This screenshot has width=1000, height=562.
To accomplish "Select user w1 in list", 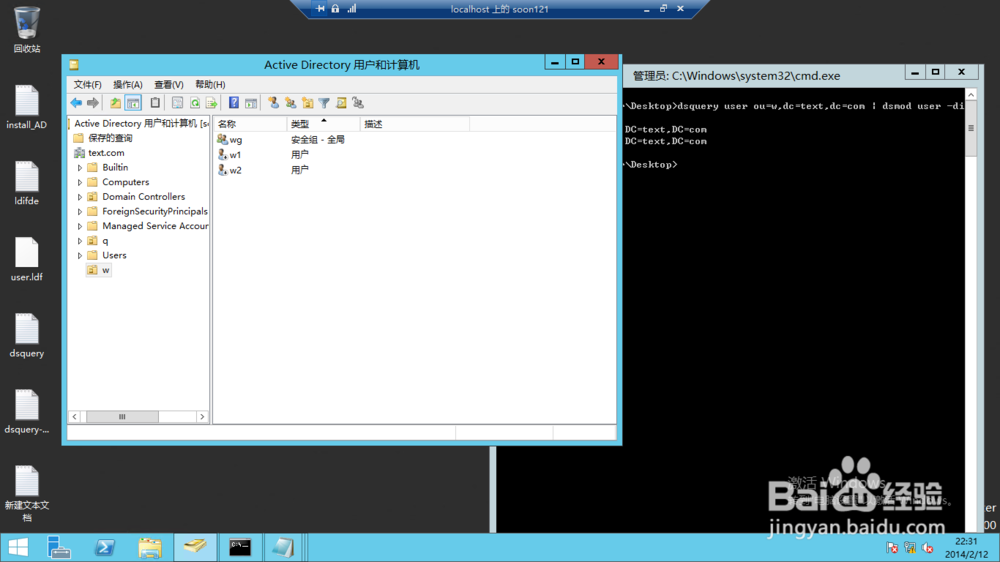I will coord(235,154).
